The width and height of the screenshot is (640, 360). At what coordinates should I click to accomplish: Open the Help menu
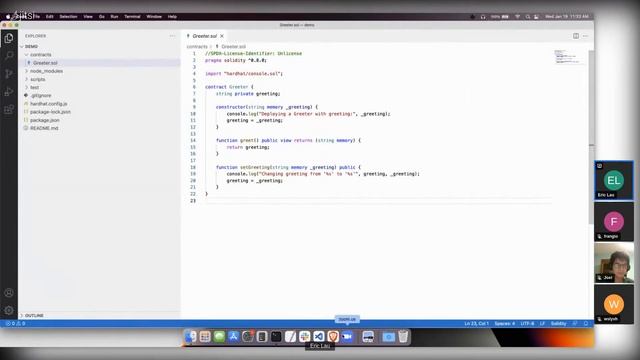coord(172,17)
